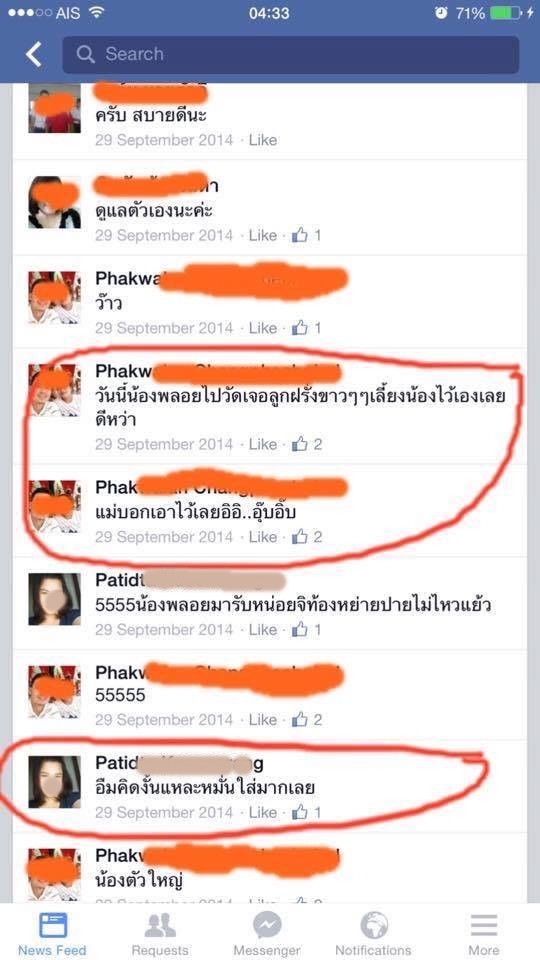The image size is (540, 960).
Task: Open commenter name above '5555น้องพลอย' comment
Action: tap(190, 580)
